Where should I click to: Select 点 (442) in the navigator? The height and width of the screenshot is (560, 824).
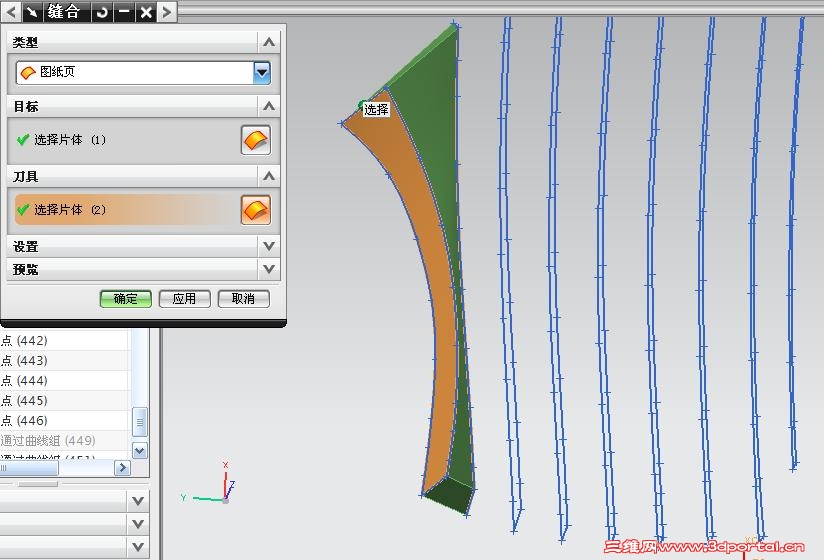(x=63, y=340)
